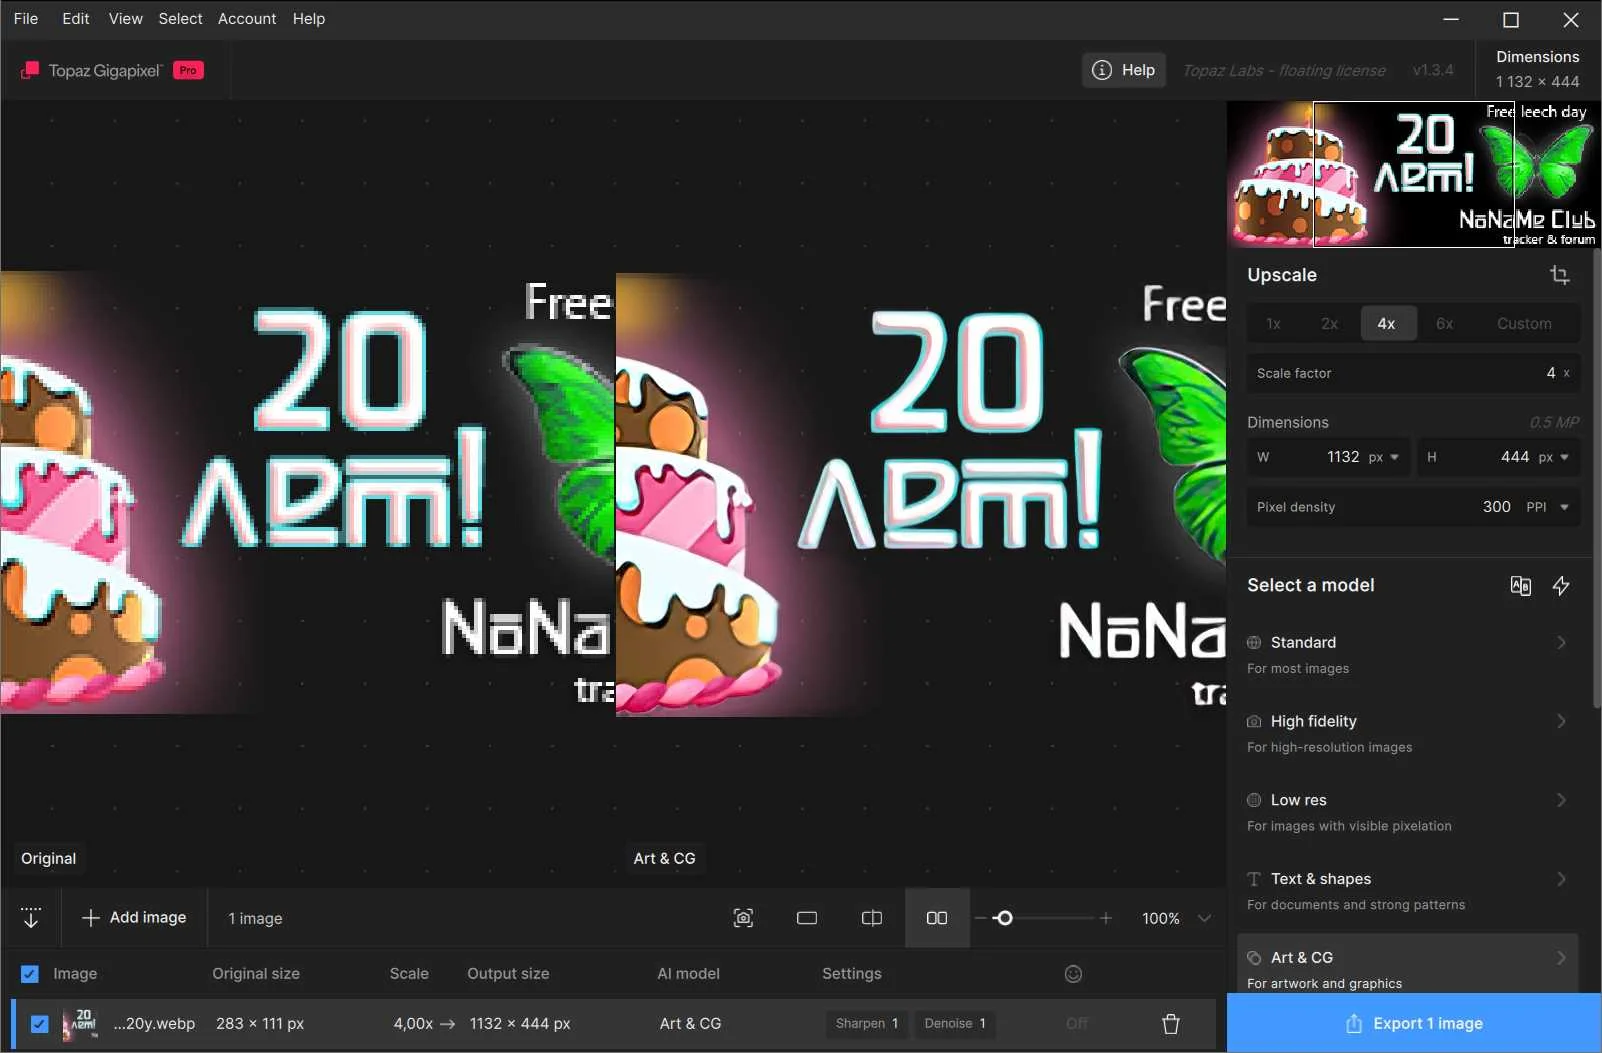The image size is (1602, 1053).
Task: Open the Help menu in menu bar
Action: [x=309, y=19]
